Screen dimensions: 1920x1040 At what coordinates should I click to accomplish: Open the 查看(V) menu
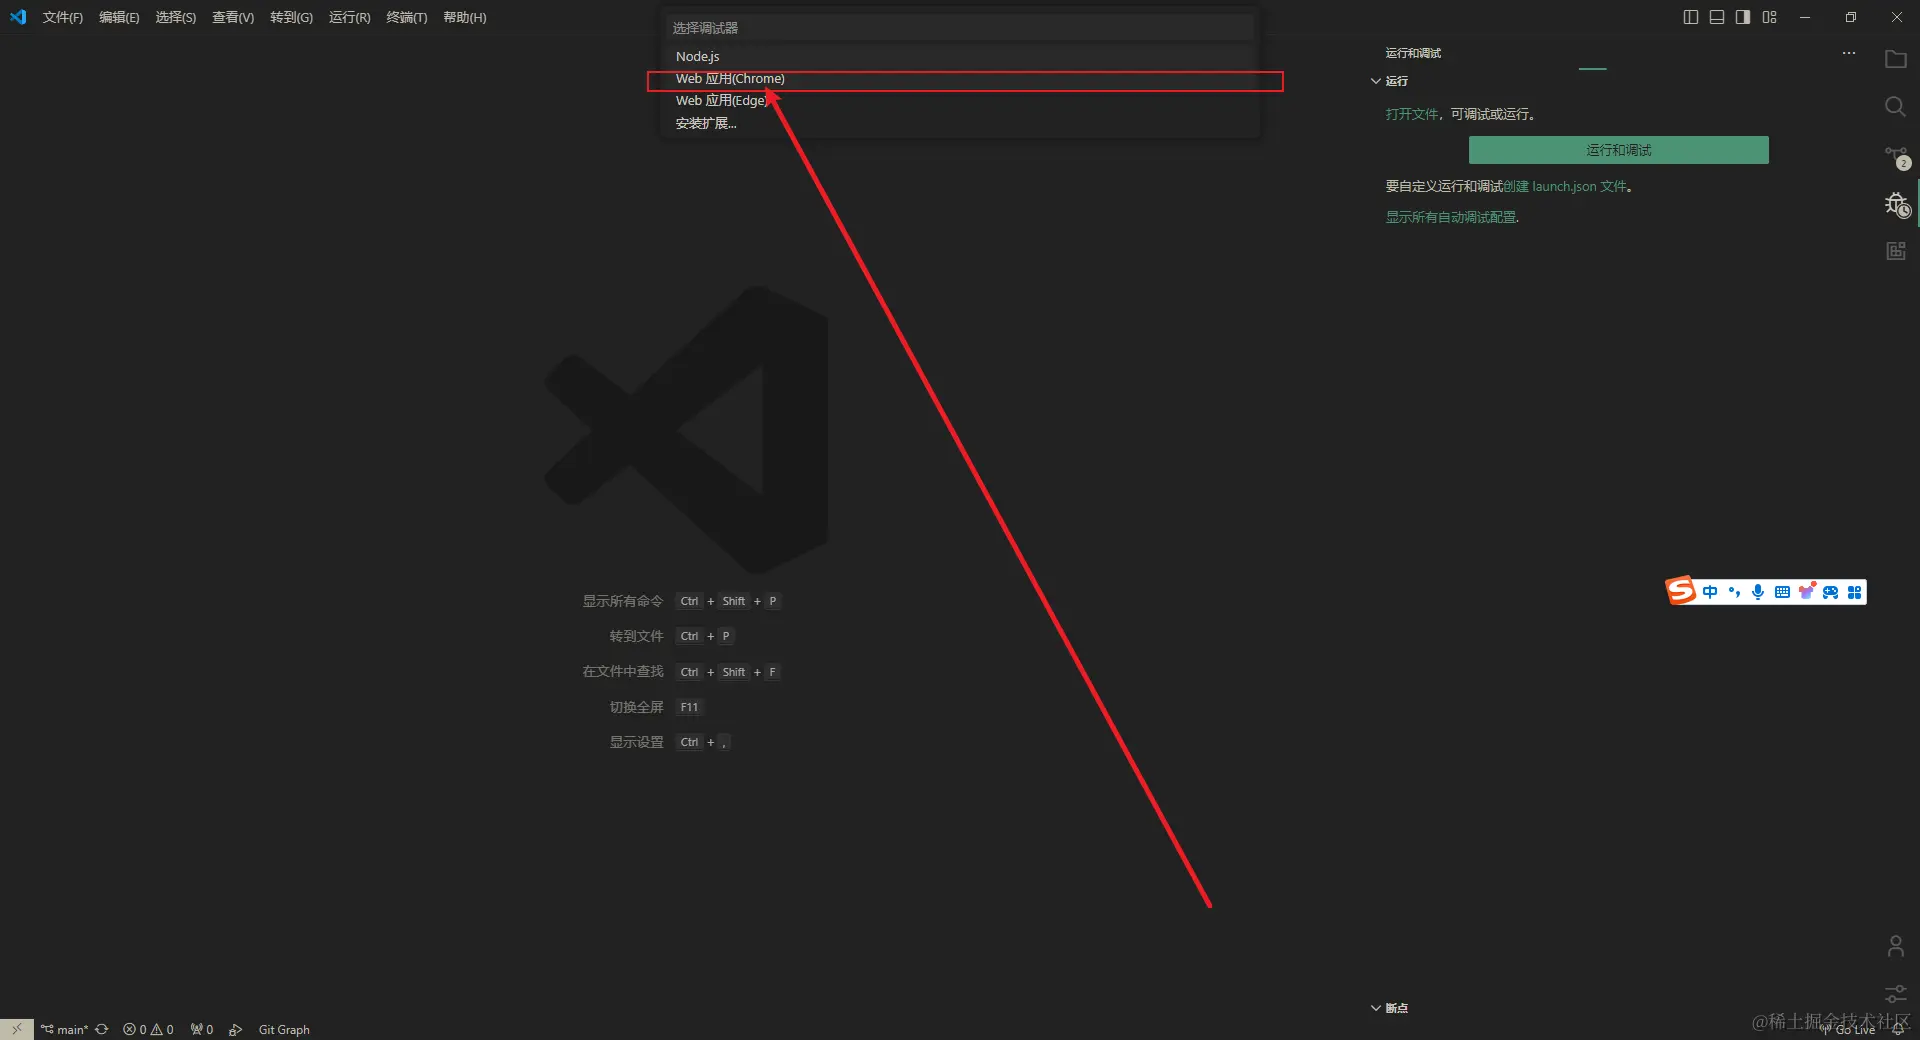click(x=233, y=17)
